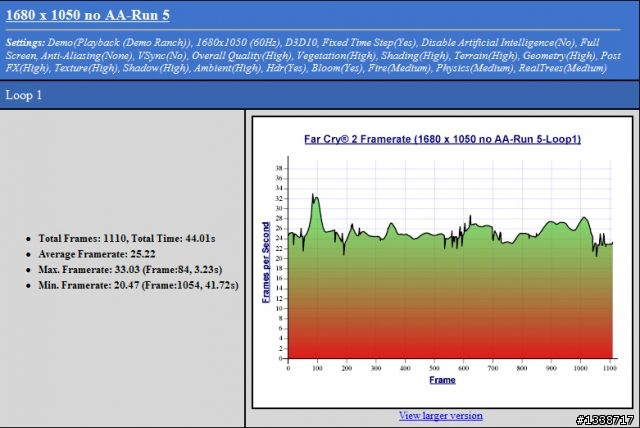The width and height of the screenshot is (640, 428).
Task: Click the 'Average Framerate: 25.22' line
Action: tap(97, 254)
